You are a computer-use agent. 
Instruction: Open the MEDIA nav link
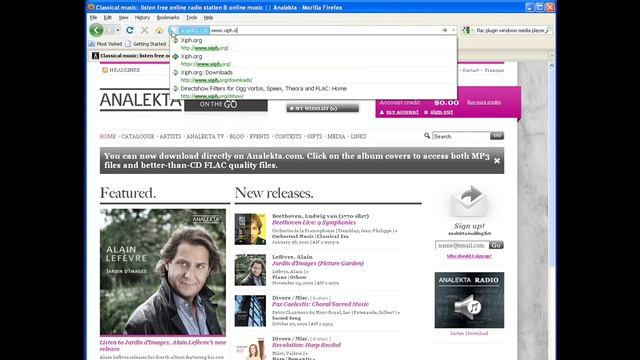click(336, 136)
